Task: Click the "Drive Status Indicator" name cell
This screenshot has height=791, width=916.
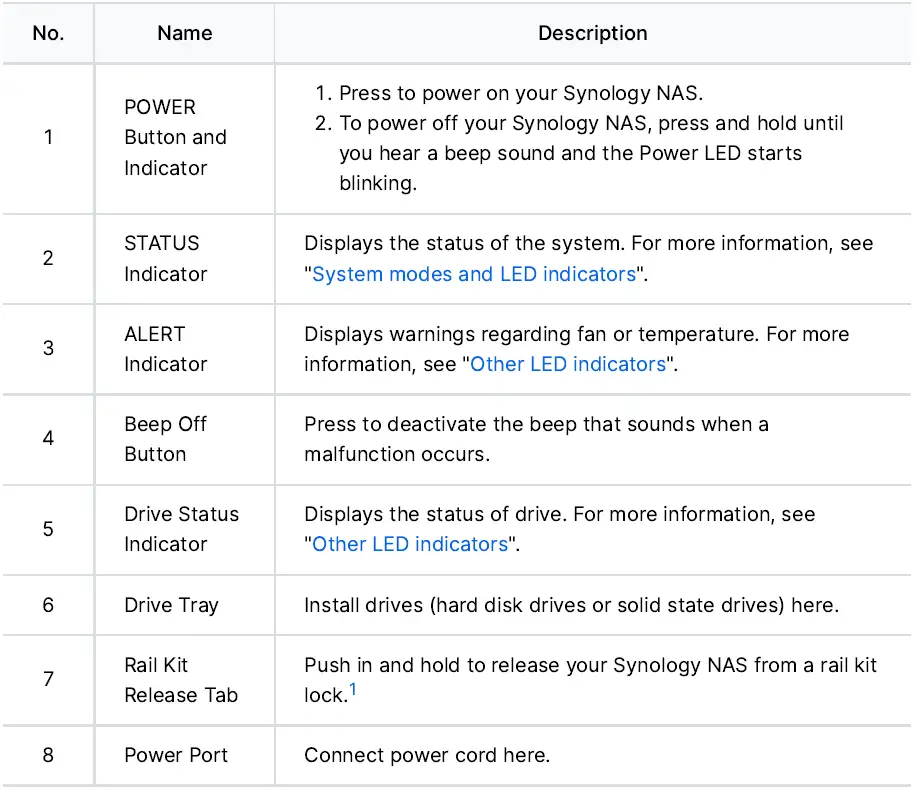Action: (x=181, y=529)
